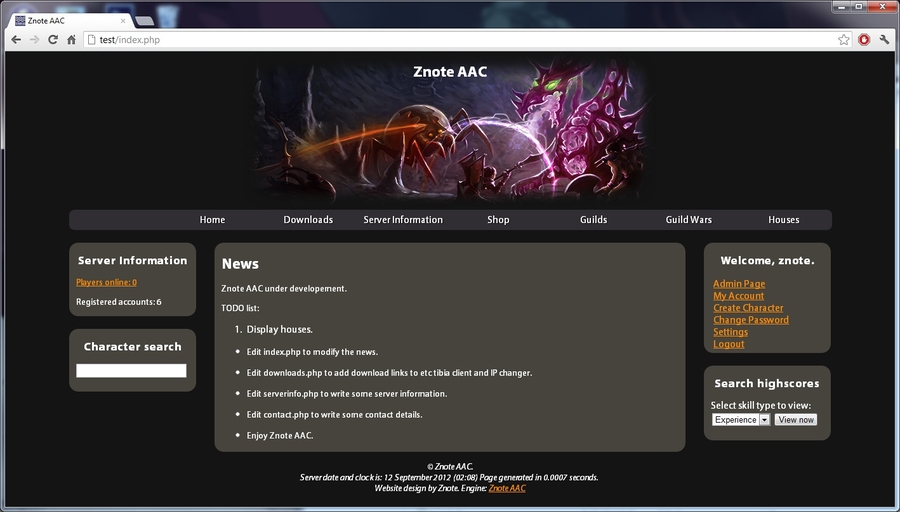Select Shop in the navigation bar
Screen dimensions: 900x512
point(498,220)
